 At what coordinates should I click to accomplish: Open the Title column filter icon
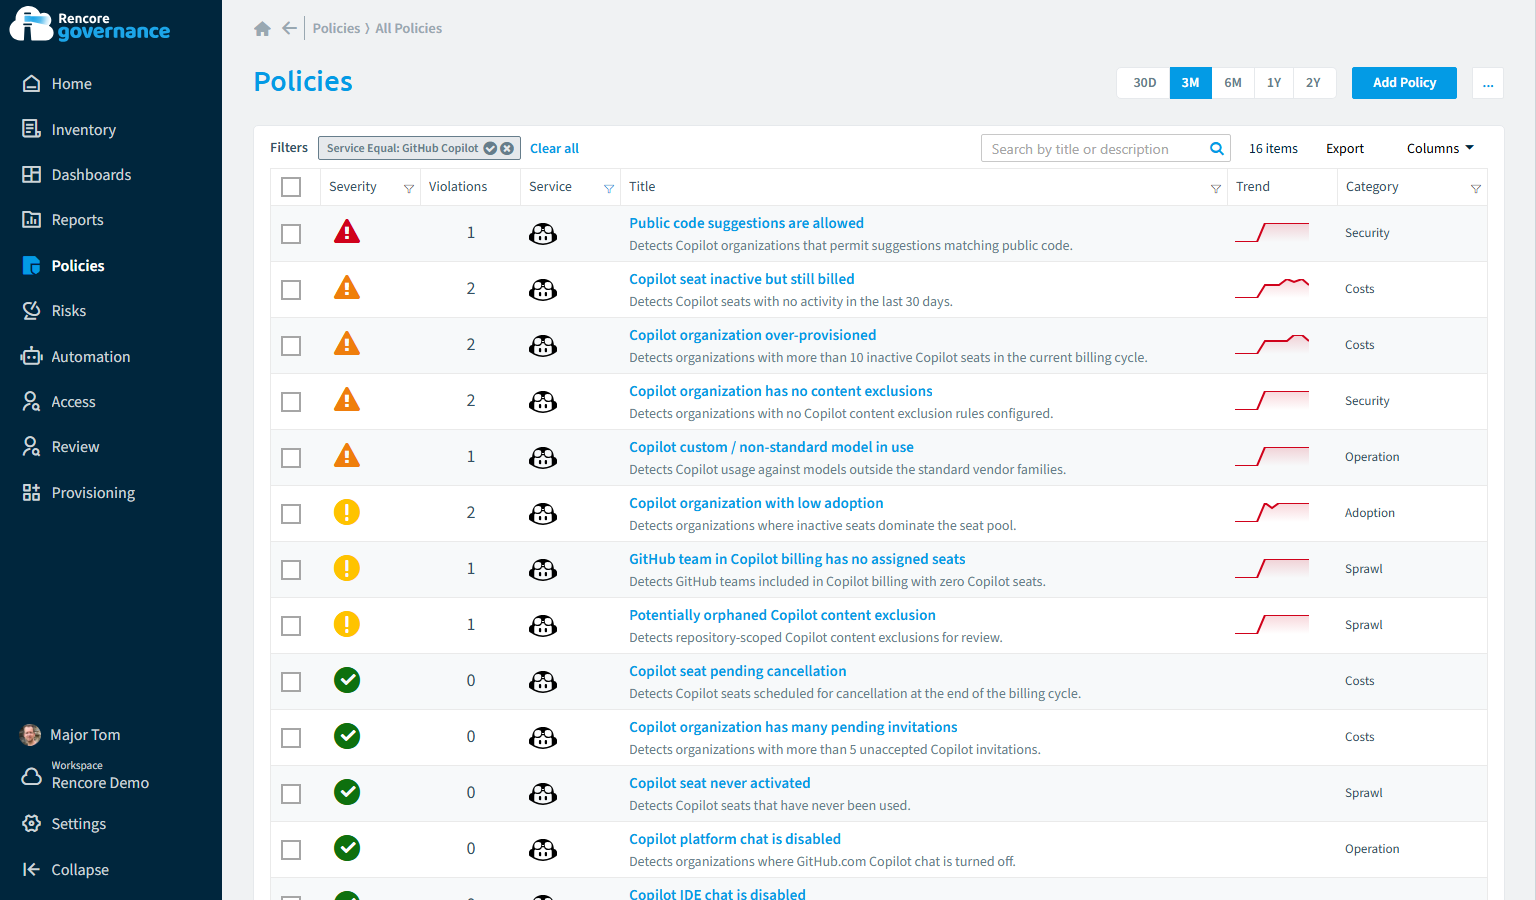(x=1216, y=188)
